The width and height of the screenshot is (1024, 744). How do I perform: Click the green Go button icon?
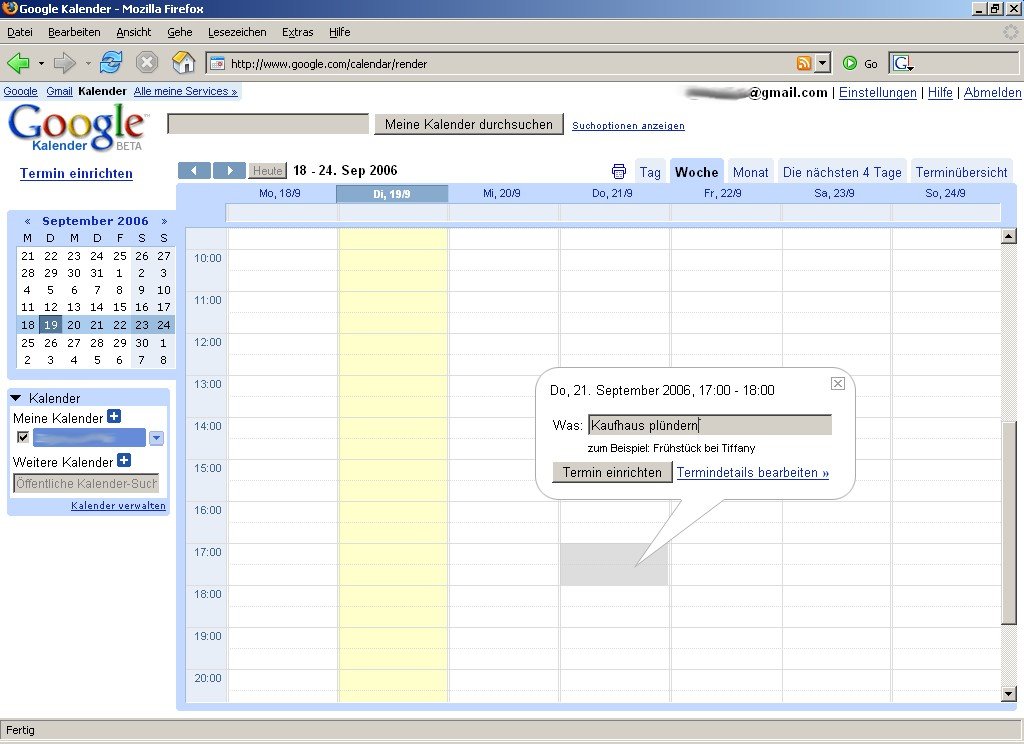(x=850, y=63)
